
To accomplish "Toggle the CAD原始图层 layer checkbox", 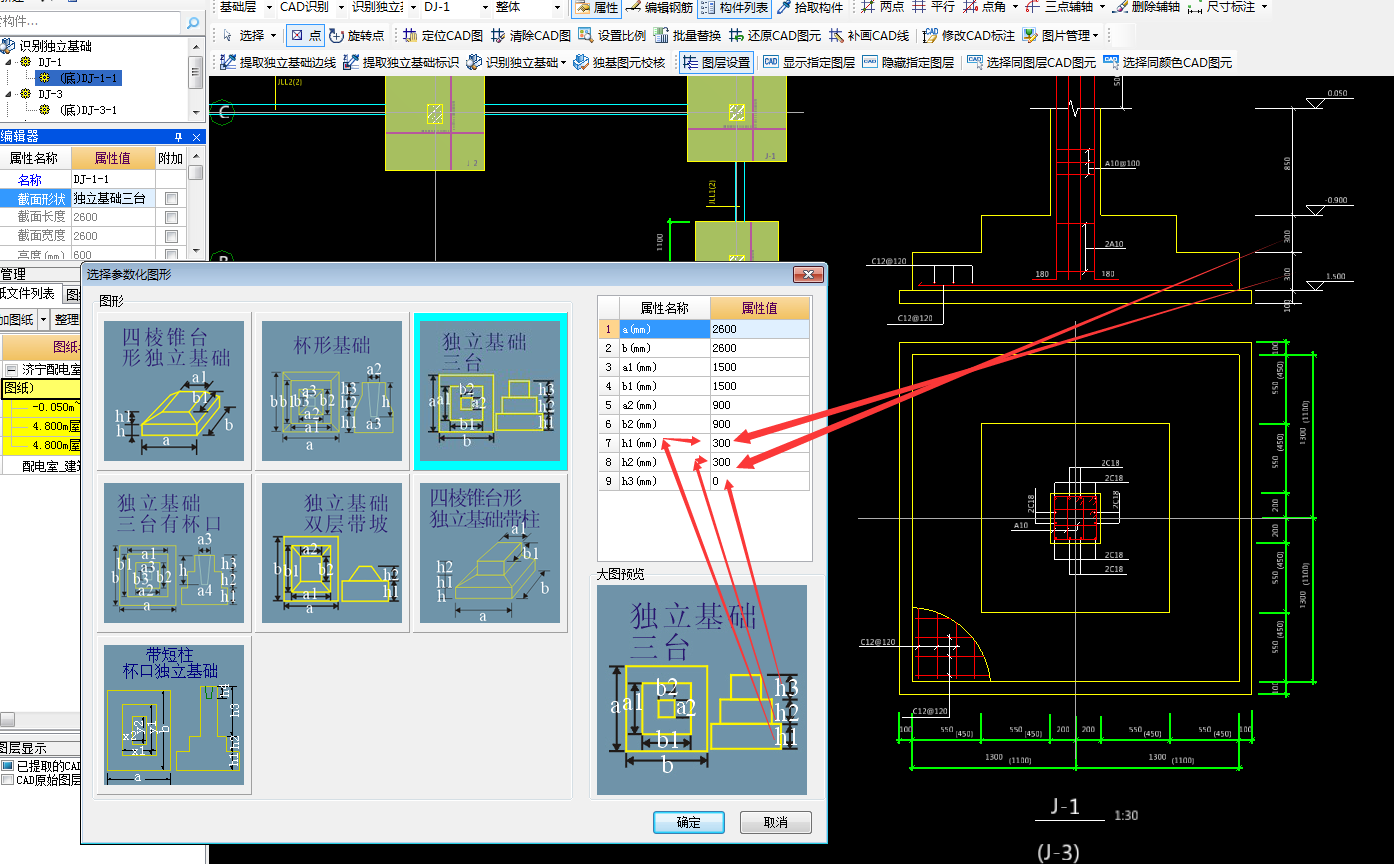I will pyautogui.click(x=7, y=780).
